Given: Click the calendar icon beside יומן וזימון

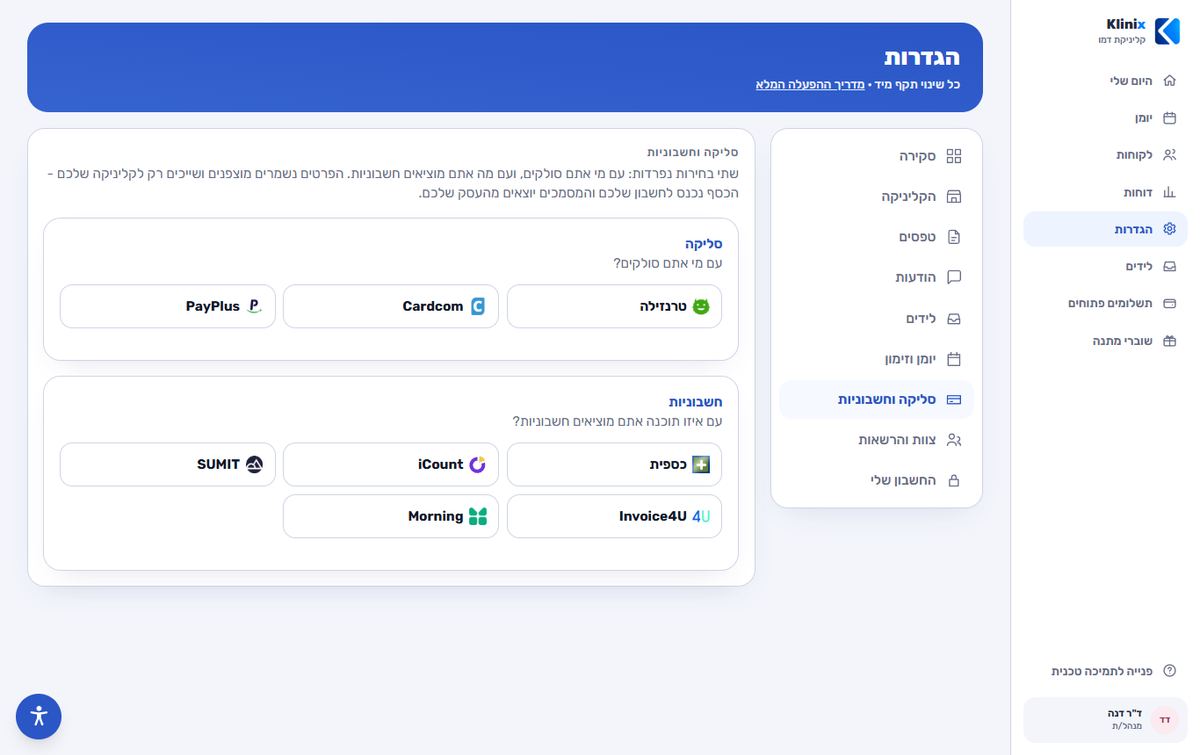Looking at the screenshot, I should tap(953, 359).
